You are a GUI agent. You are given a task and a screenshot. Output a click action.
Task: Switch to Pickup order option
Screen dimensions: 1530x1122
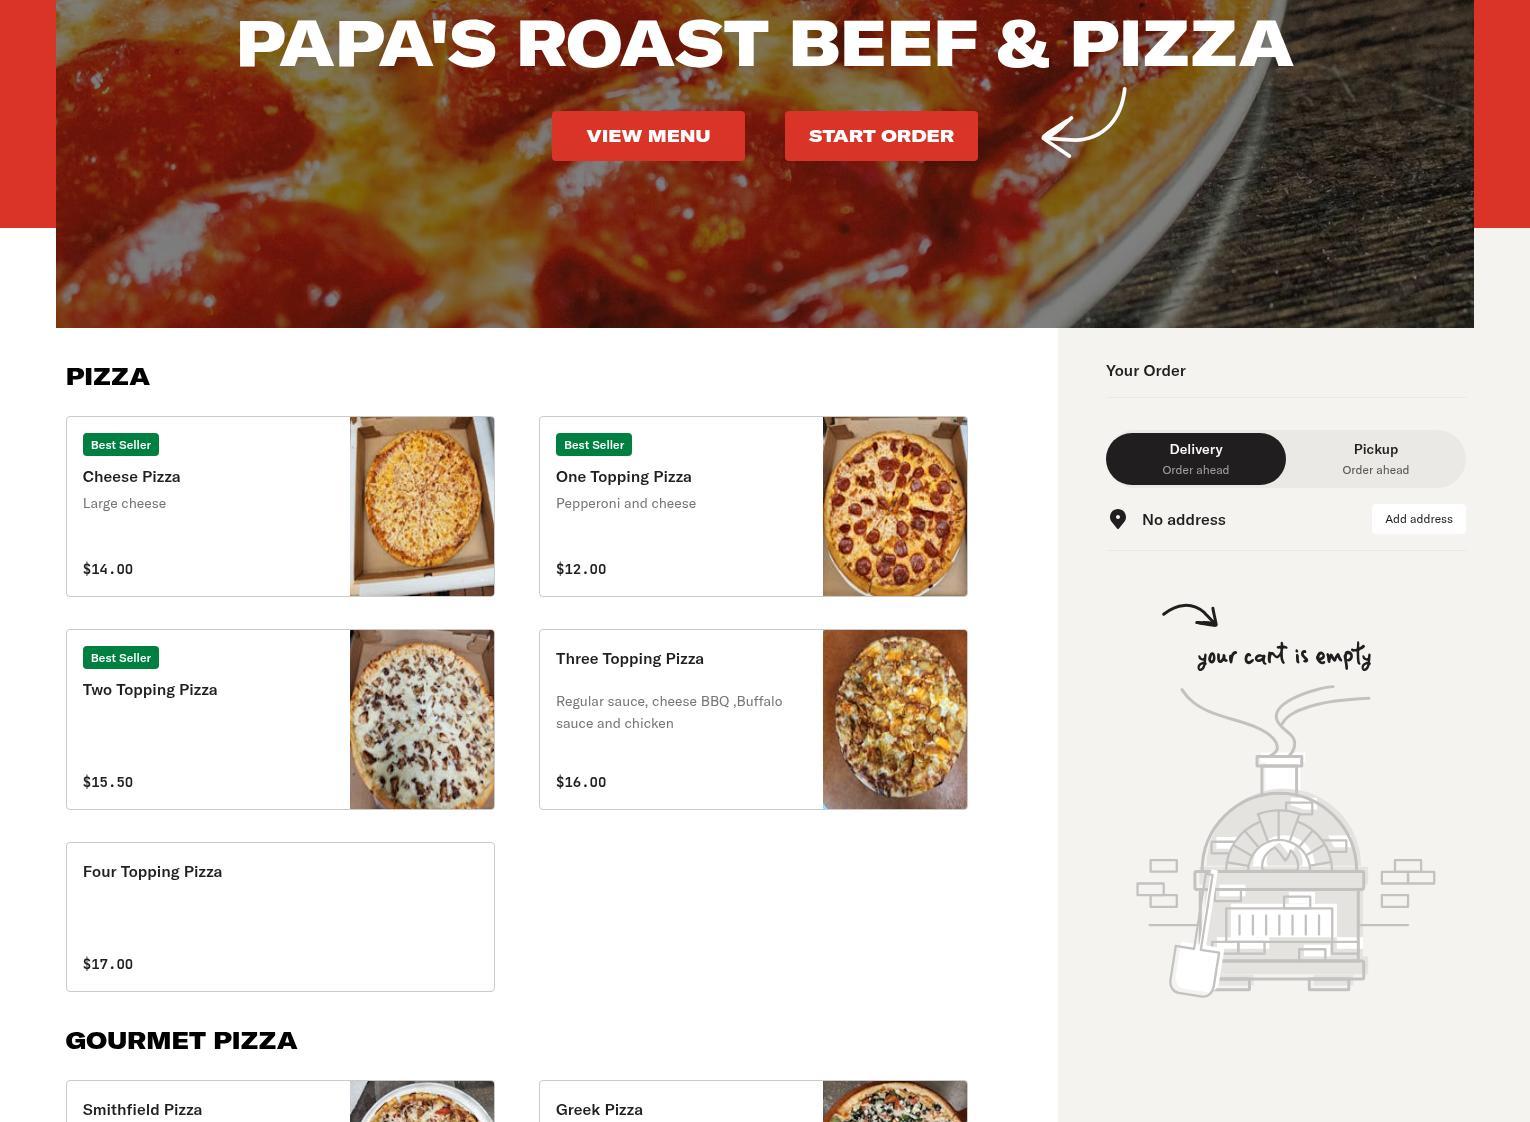coord(1376,459)
